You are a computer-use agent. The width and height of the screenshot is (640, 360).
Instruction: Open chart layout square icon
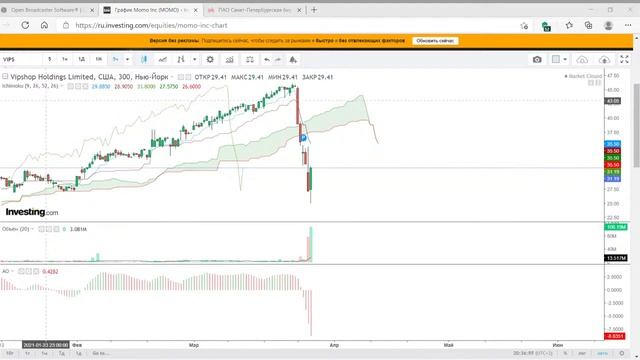556,60
